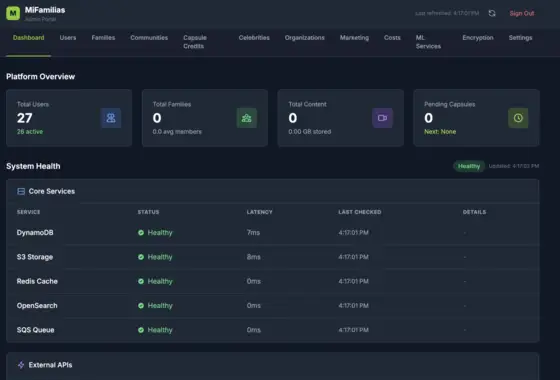Screen dimensions: 560x380
Task: Click the Redis Cache service name
Action: pyautogui.click(x=37, y=281)
